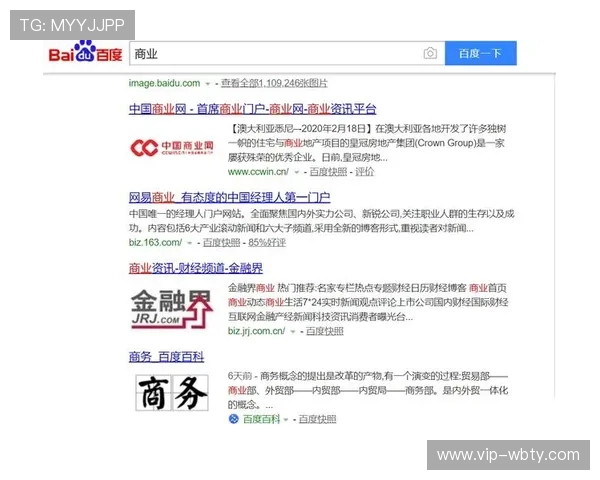
Task: Expand dropdown arrow next to image.baidu.com
Action: coord(207,84)
